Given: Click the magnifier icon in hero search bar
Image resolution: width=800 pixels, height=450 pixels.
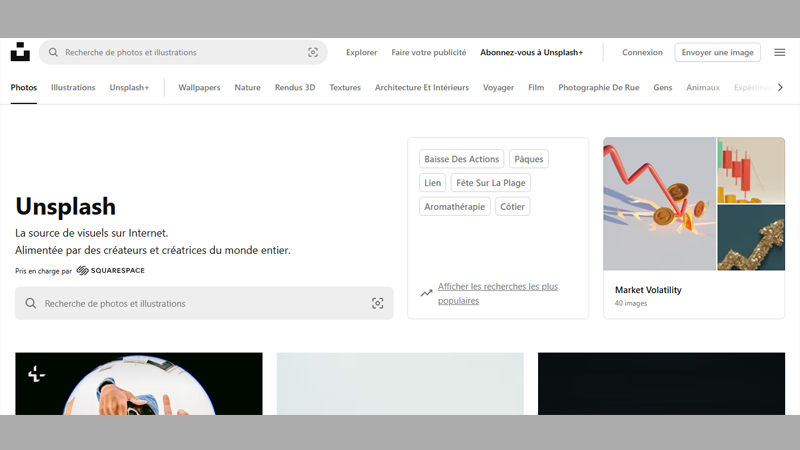Looking at the screenshot, I should [31, 303].
